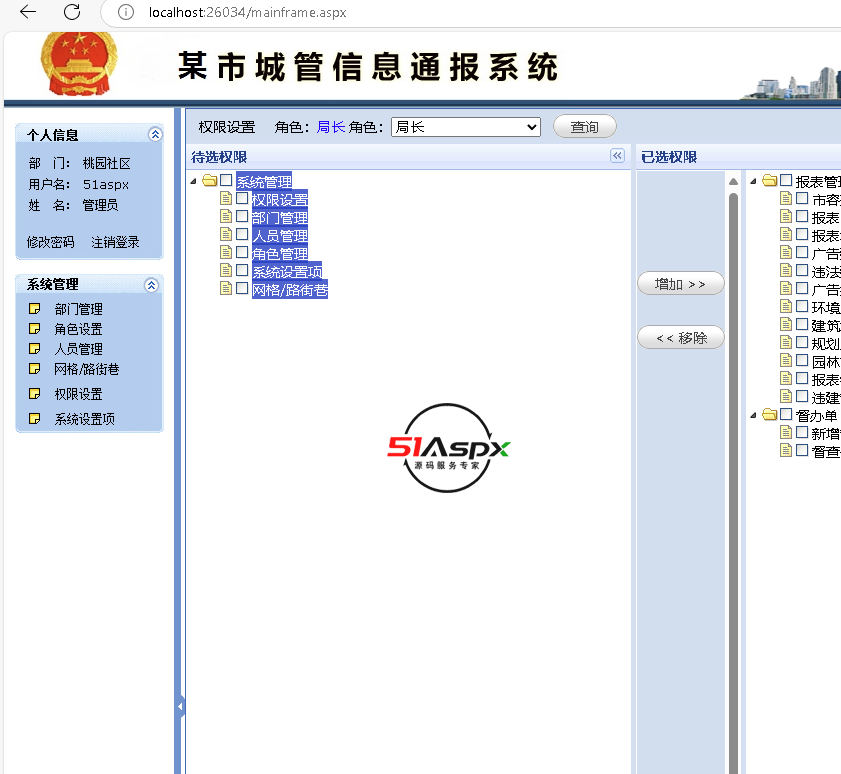Collapse the 系统管理 sidebar panel chevron
The height and width of the screenshot is (774, 841).
coord(151,285)
